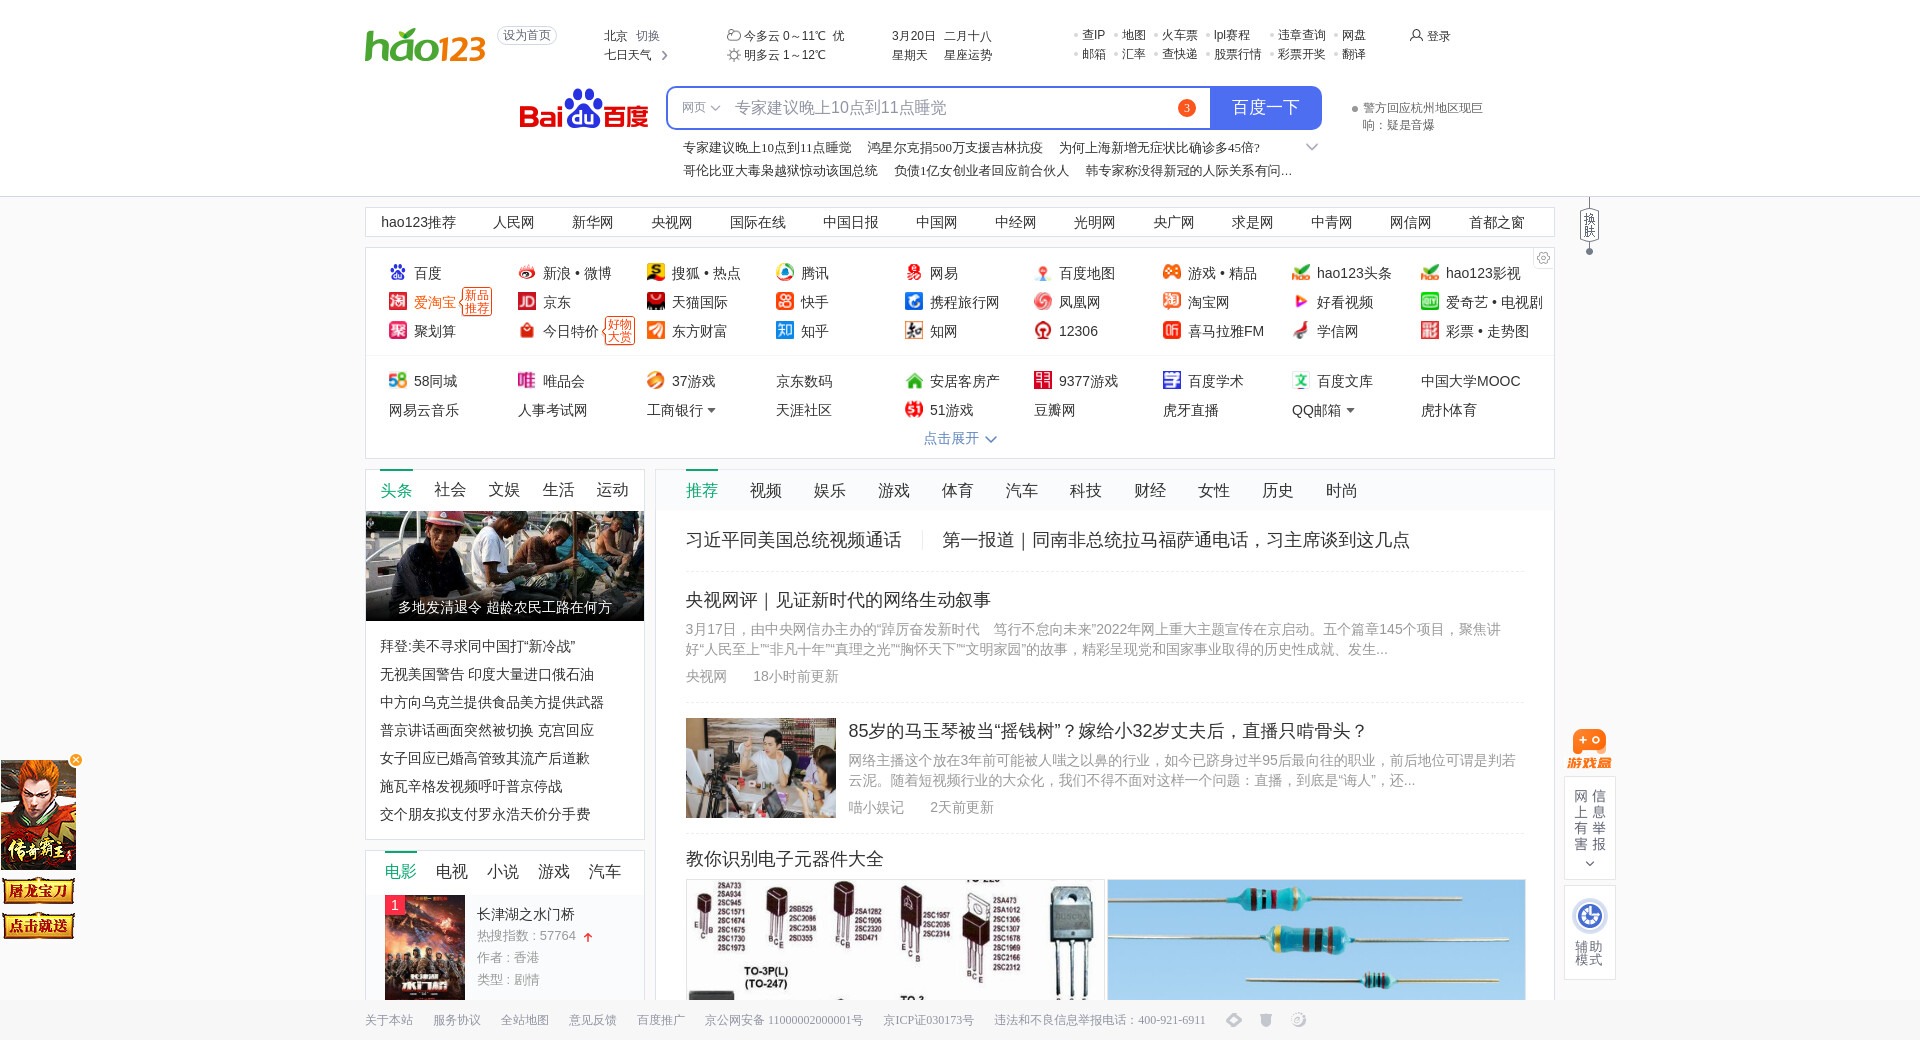Open the 电视 tab in the media panel
The image size is (1920, 1040).
click(452, 872)
